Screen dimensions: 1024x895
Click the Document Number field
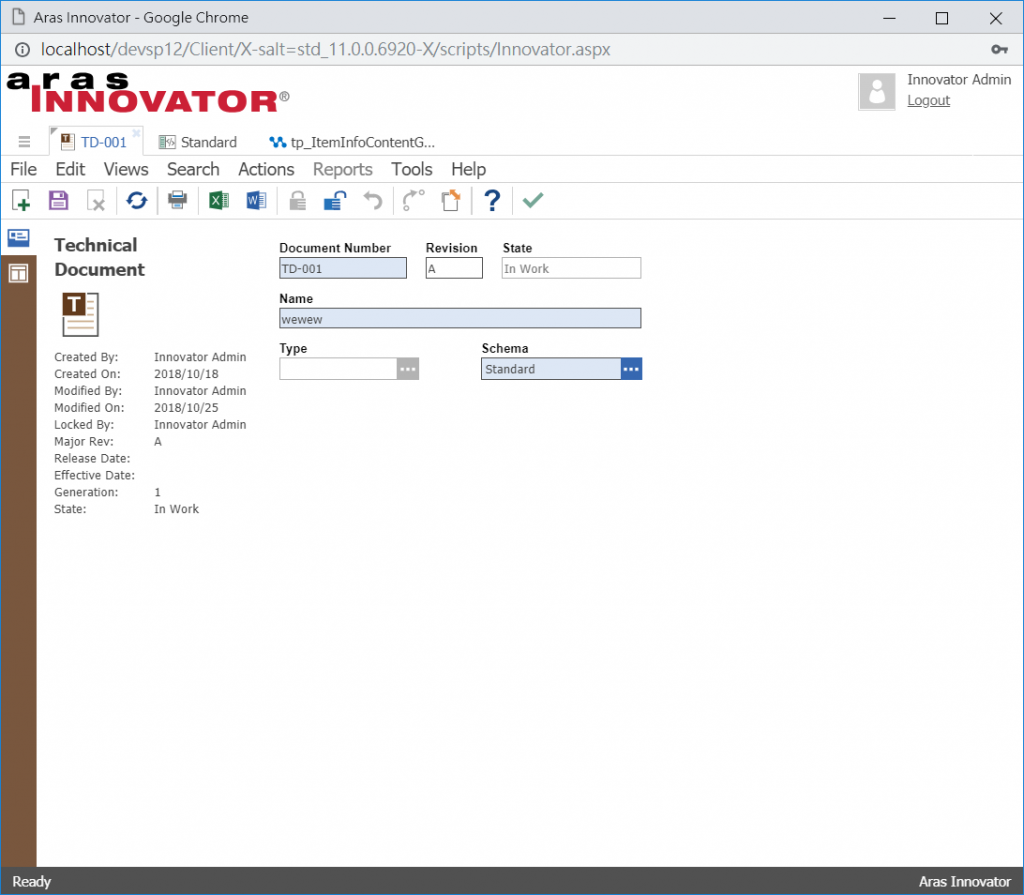pyautogui.click(x=343, y=268)
